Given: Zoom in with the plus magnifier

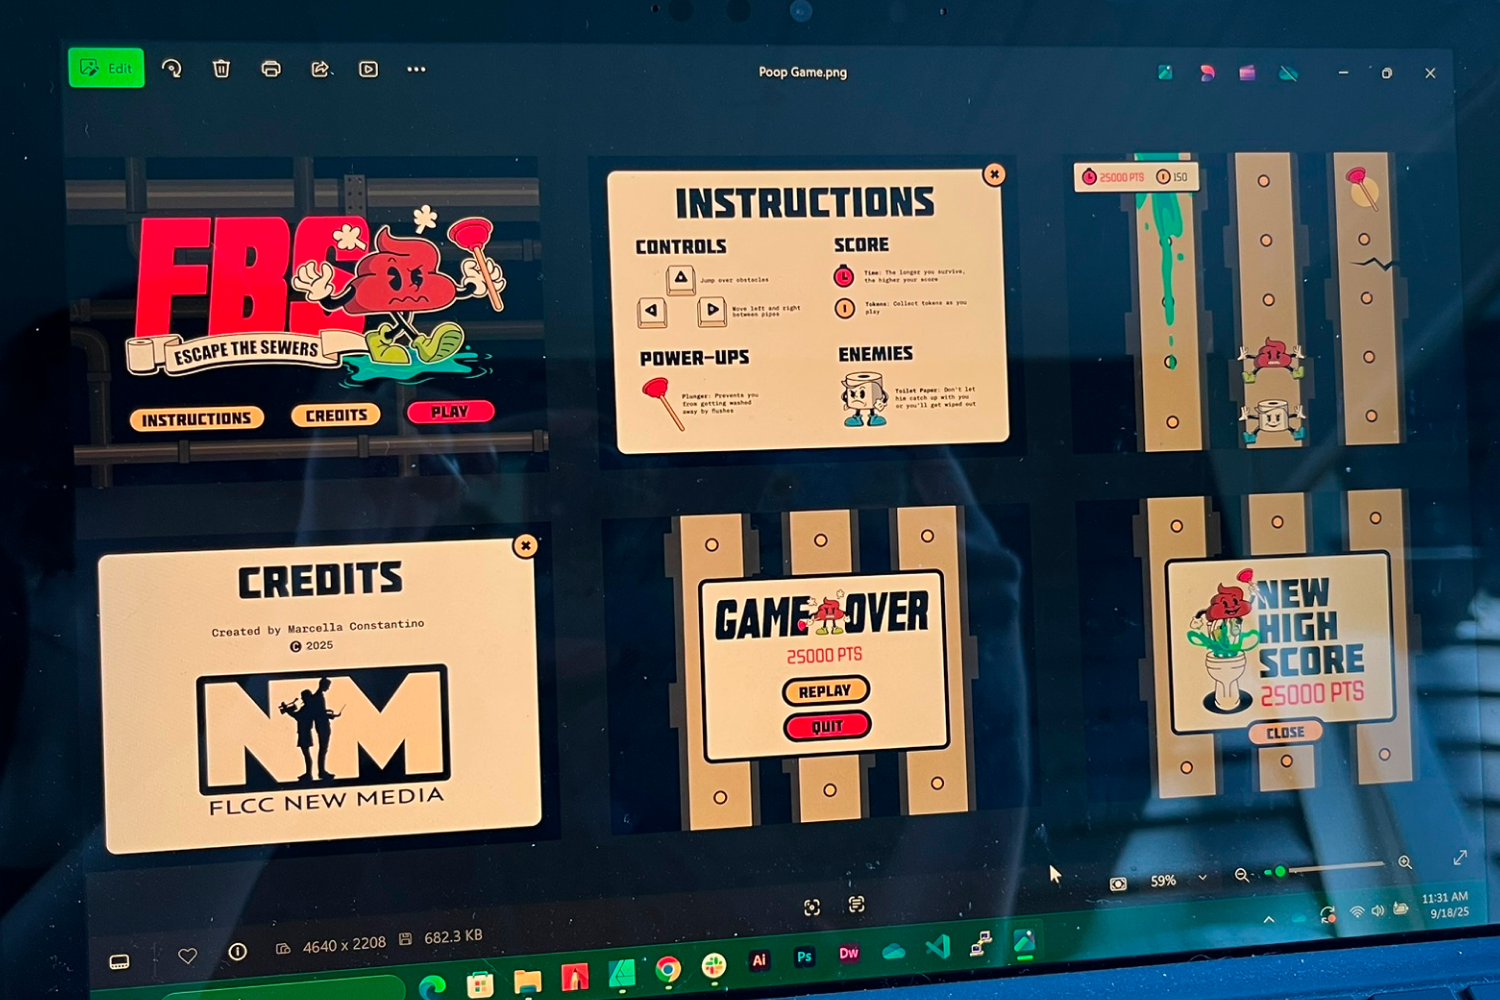Looking at the screenshot, I should click(x=1405, y=862).
